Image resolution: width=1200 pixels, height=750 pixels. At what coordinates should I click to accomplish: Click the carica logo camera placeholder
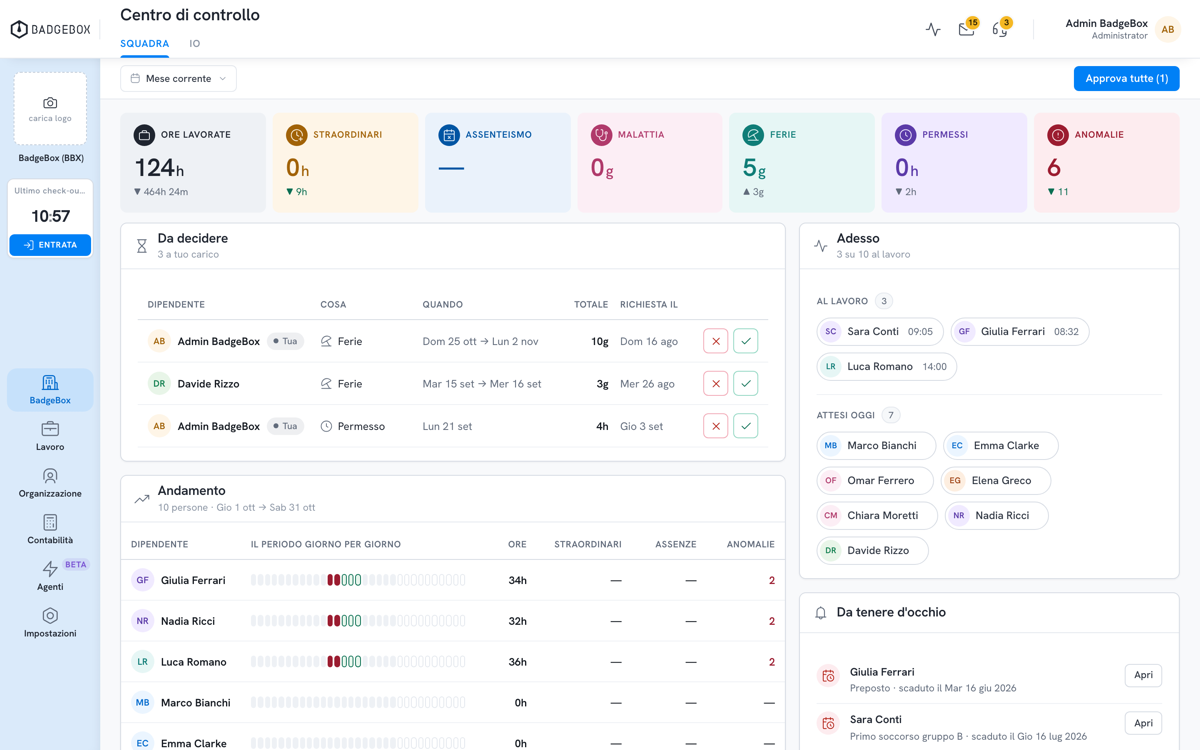click(50, 109)
